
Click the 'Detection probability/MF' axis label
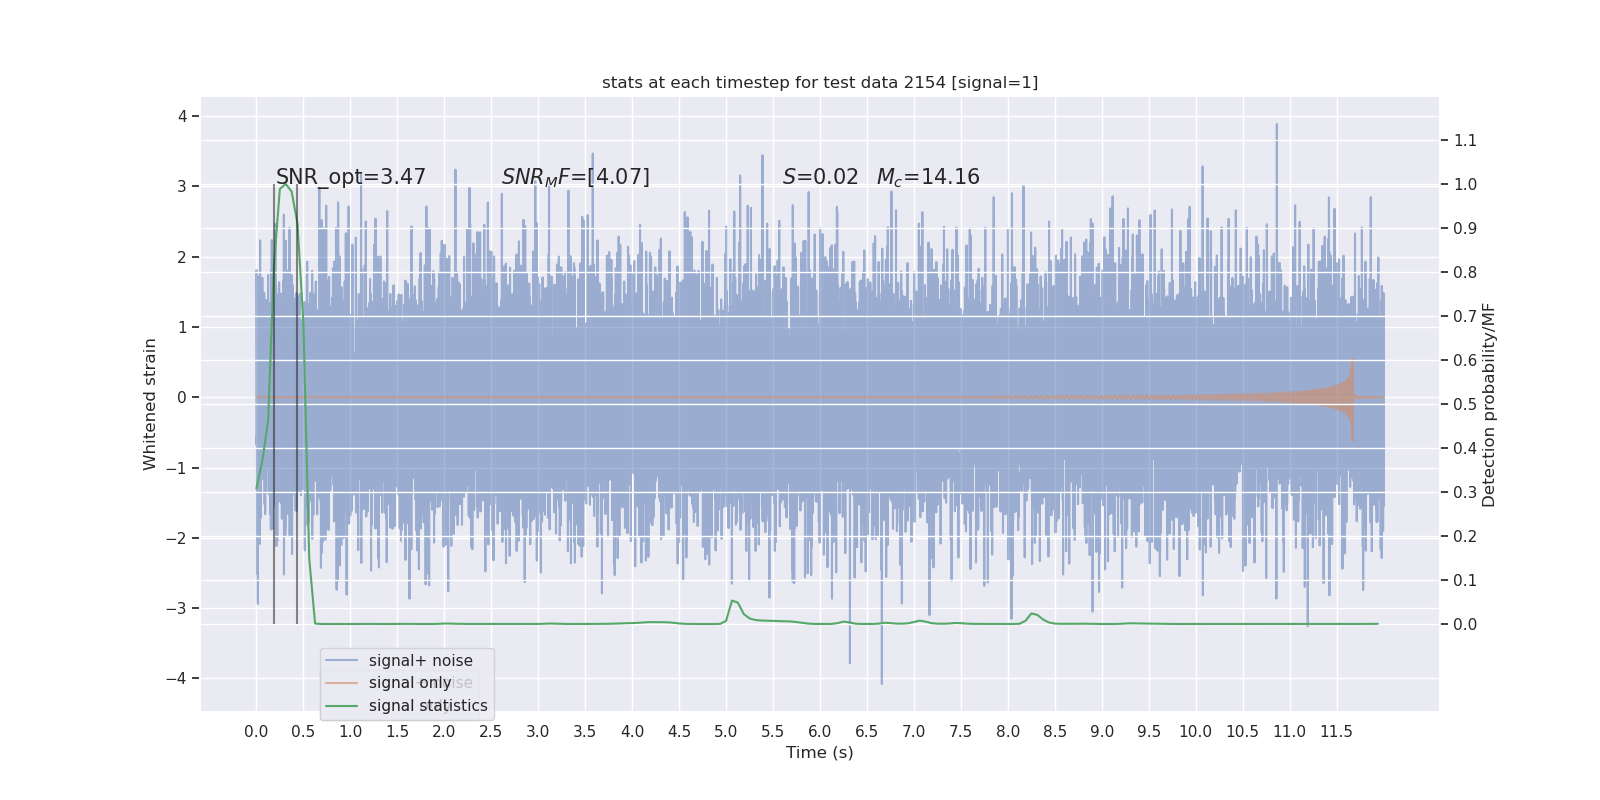(x=1489, y=404)
